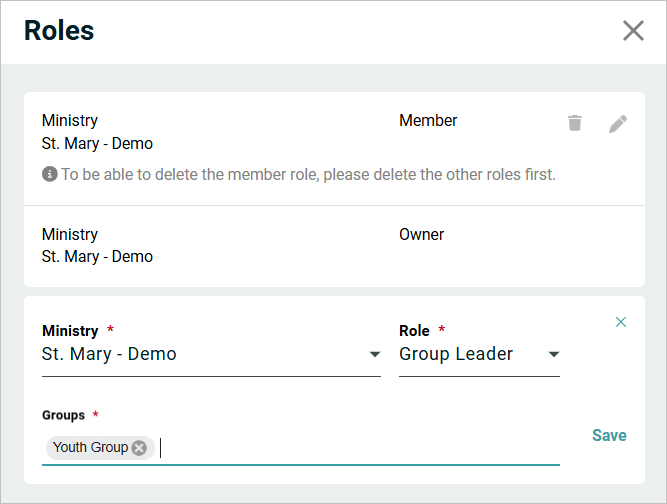Click the info icon beside delete notice
Screen dimensions: 667x504
(49, 174)
